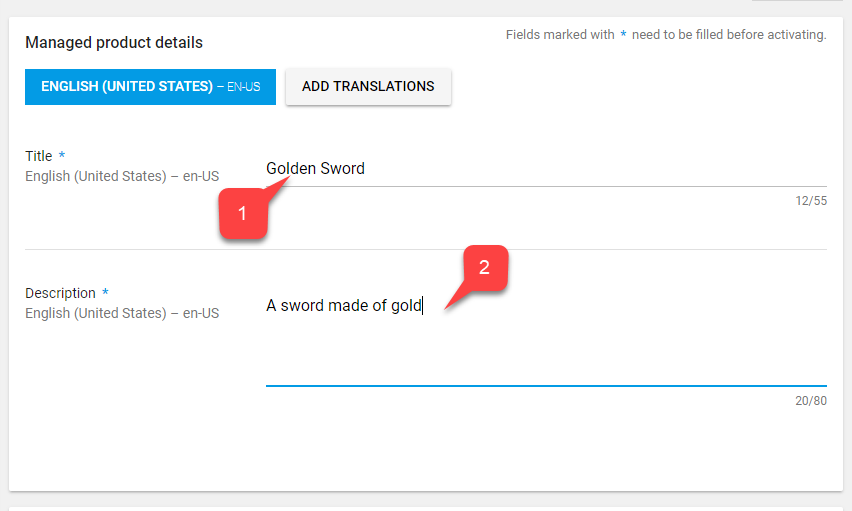The height and width of the screenshot is (511, 852).
Task: Click the red callout marker numbered 1
Action: [x=243, y=213]
